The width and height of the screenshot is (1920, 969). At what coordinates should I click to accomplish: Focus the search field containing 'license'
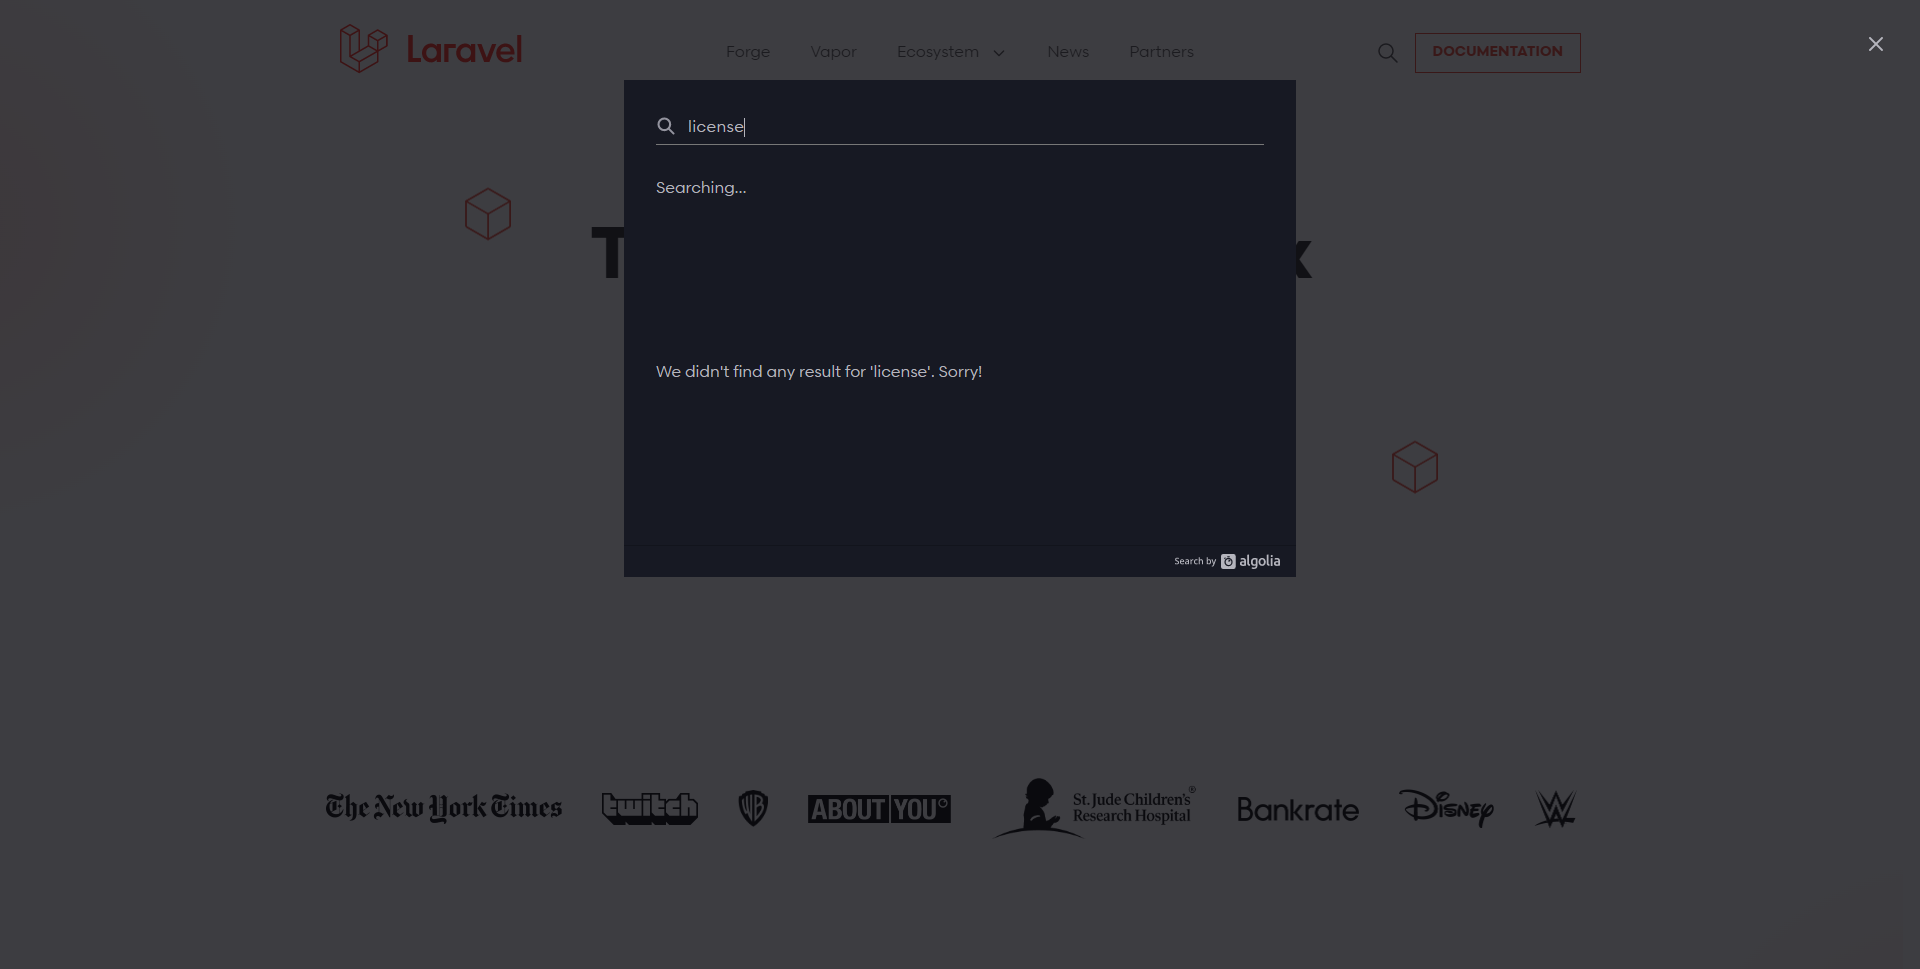click(x=960, y=126)
